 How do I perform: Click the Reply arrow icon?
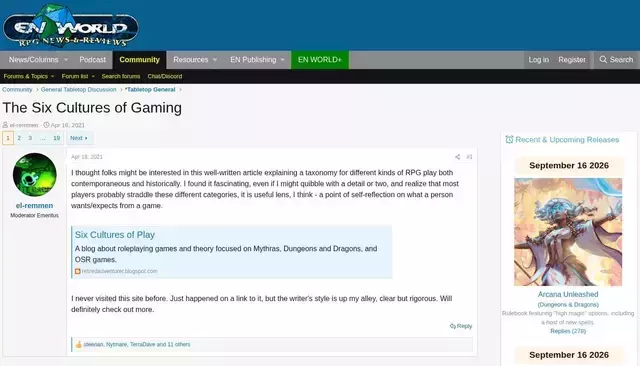[453, 326]
